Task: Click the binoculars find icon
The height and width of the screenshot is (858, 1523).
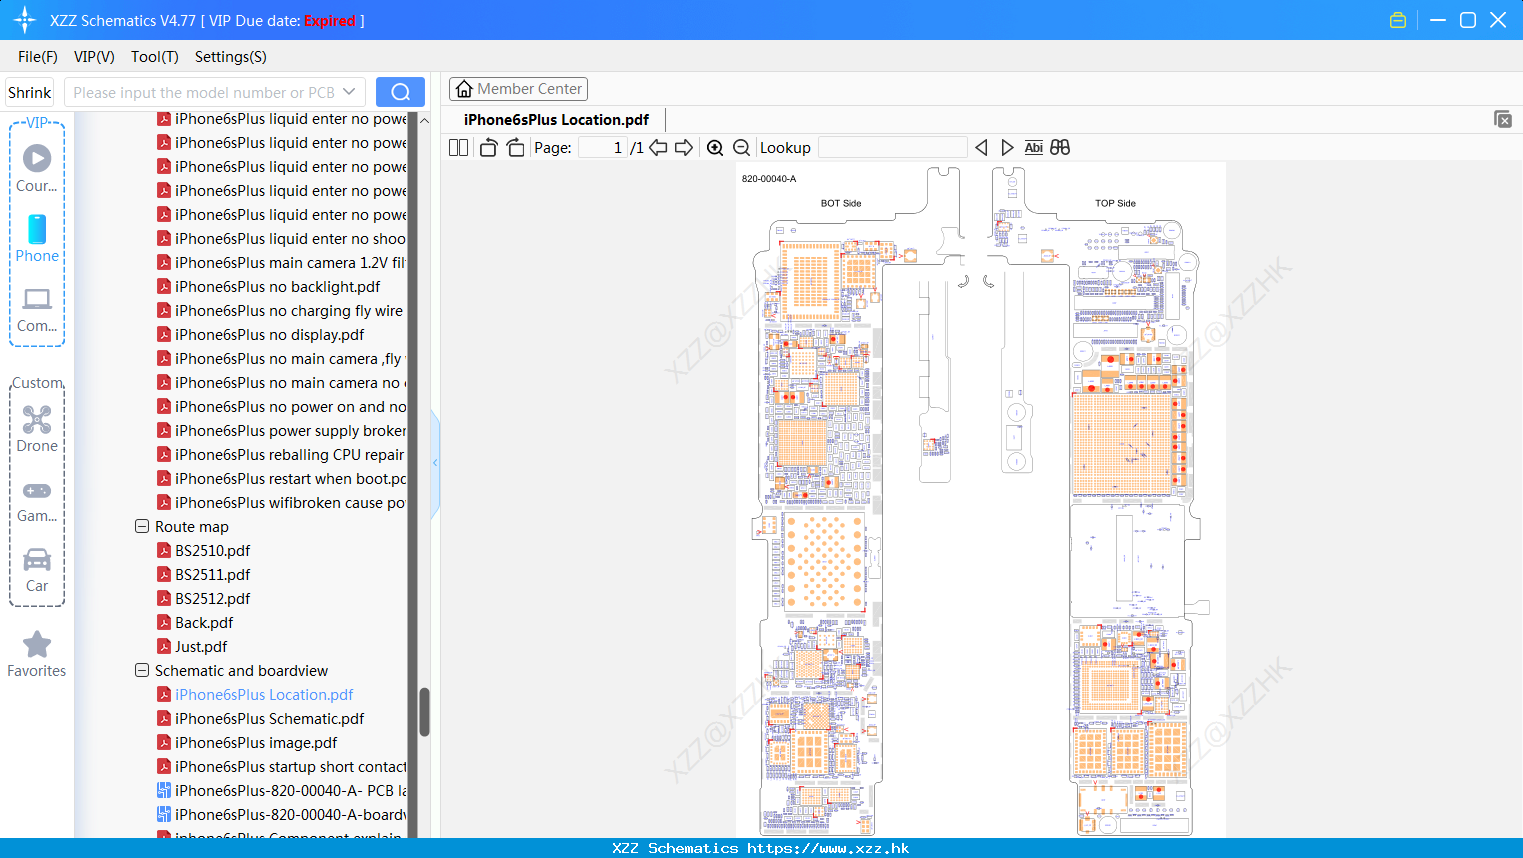Action: [x=1060, y=148]
